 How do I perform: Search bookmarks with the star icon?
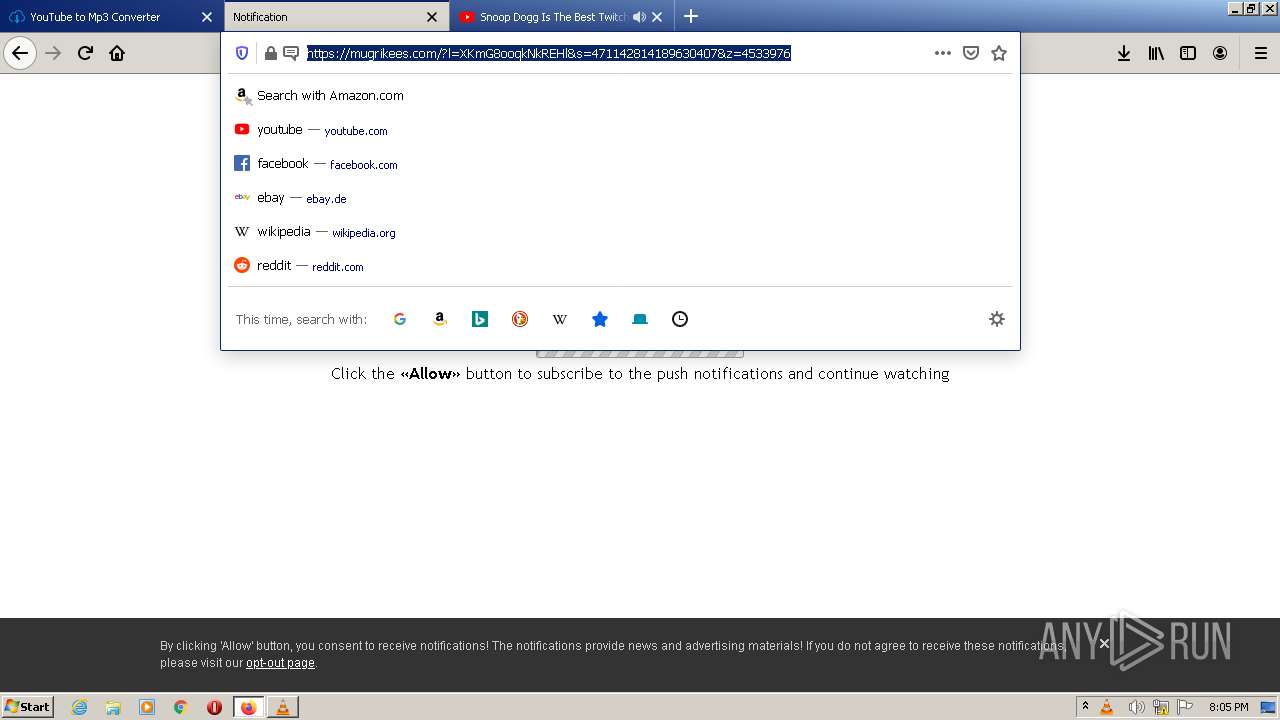[600, 319]
